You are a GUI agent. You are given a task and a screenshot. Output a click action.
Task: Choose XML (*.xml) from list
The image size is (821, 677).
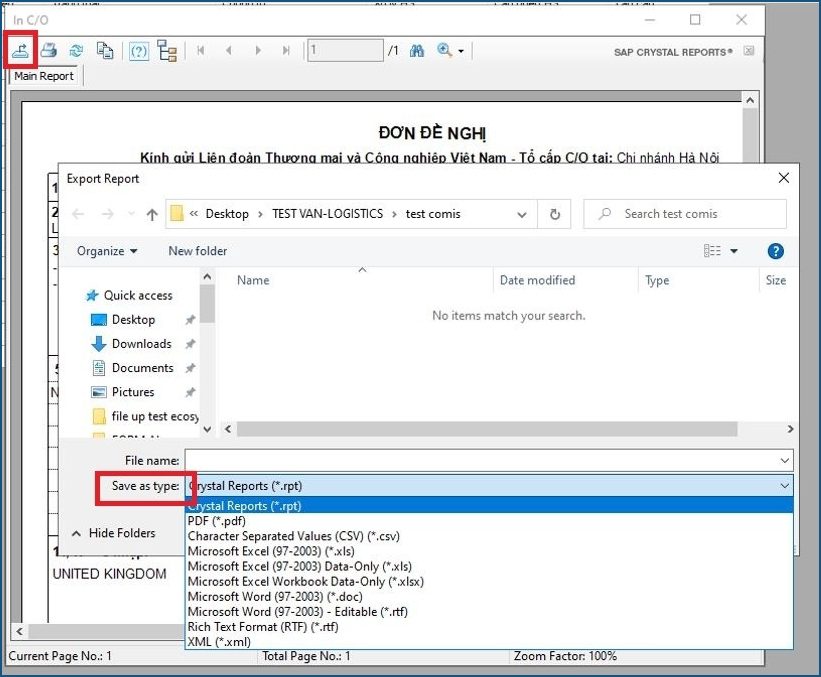pos(489,642)
